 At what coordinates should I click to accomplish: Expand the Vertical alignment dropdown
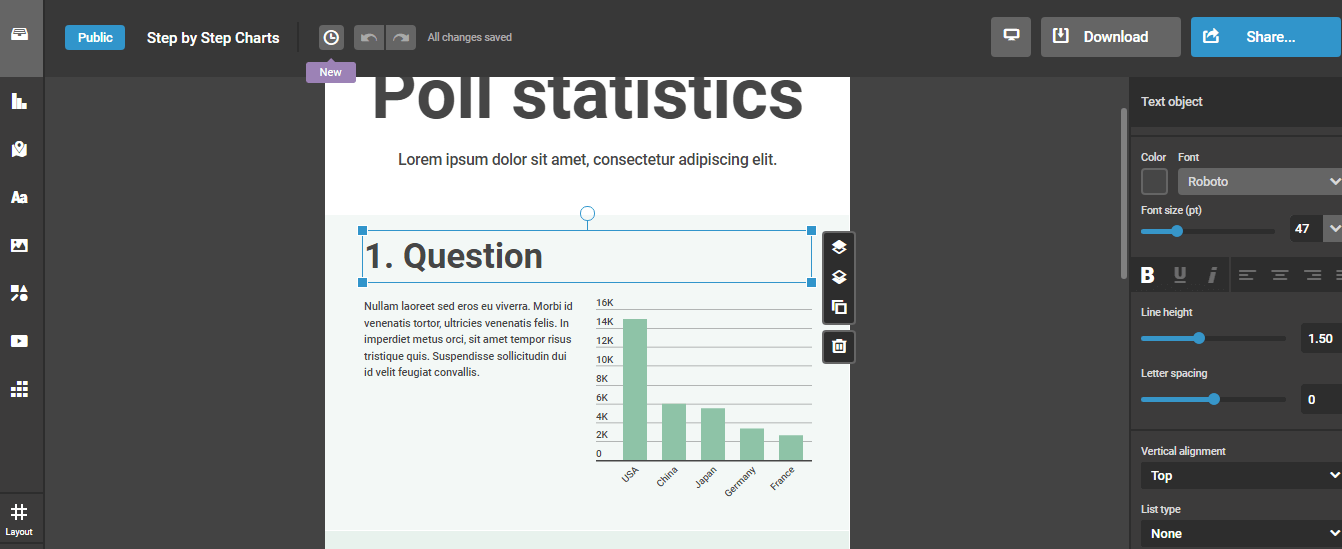[x=1240, y=476]
